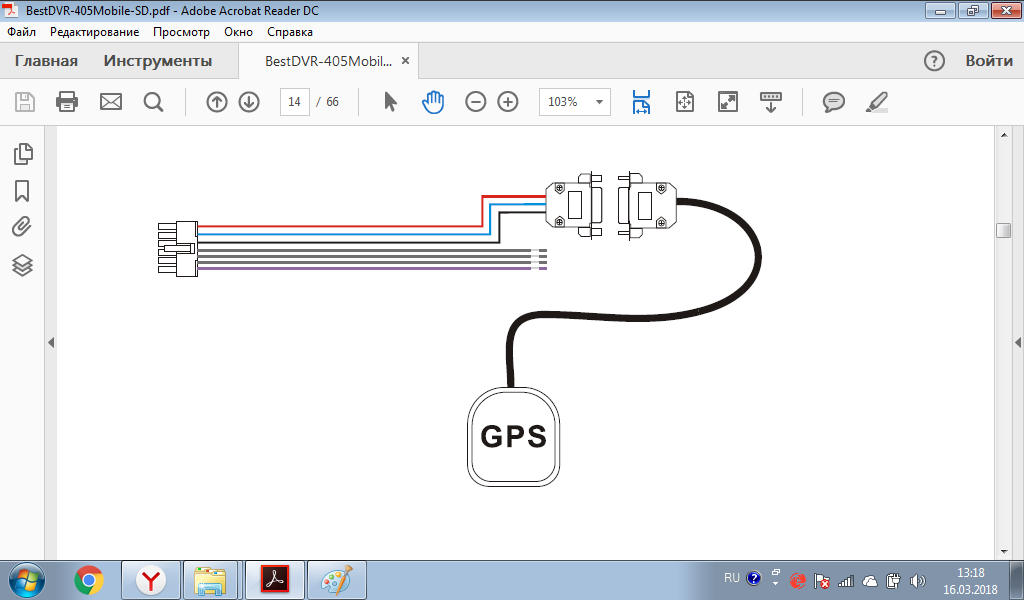Viewport: 1024px width, 600px height.
Task: Open the Редактирование menu
Action: tap(94, 32)
